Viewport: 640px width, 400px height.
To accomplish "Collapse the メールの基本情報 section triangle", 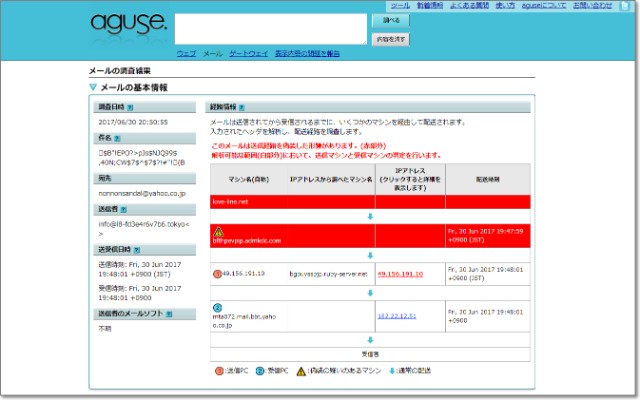I will [93, 87].
